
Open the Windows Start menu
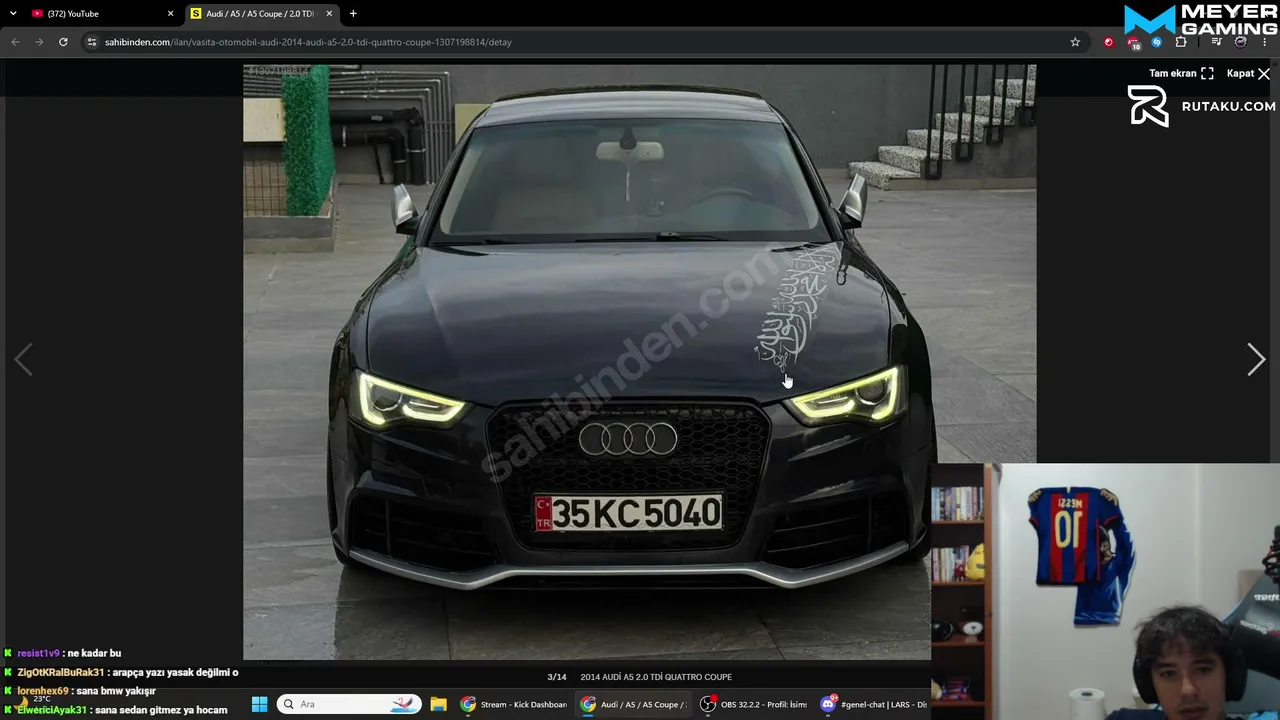click(259, 704)
